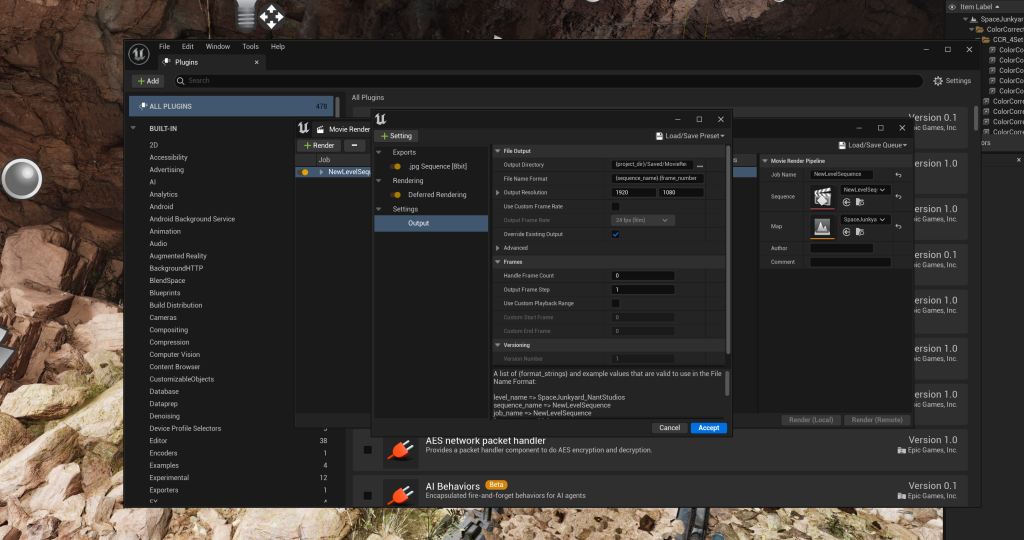The width and height of the screenshot is (1024, 540).
Task: Reset Map property to default
Action: 899,226
